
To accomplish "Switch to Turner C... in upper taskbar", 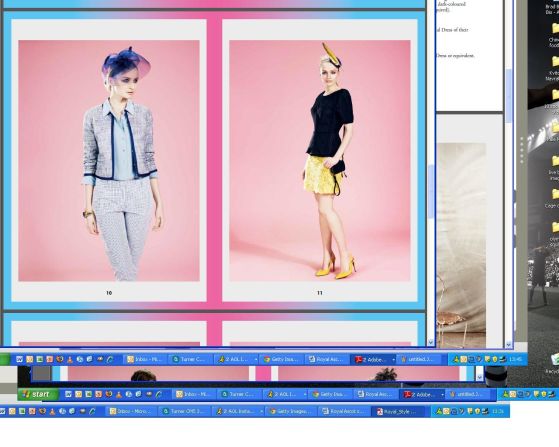I will point(189,359).
